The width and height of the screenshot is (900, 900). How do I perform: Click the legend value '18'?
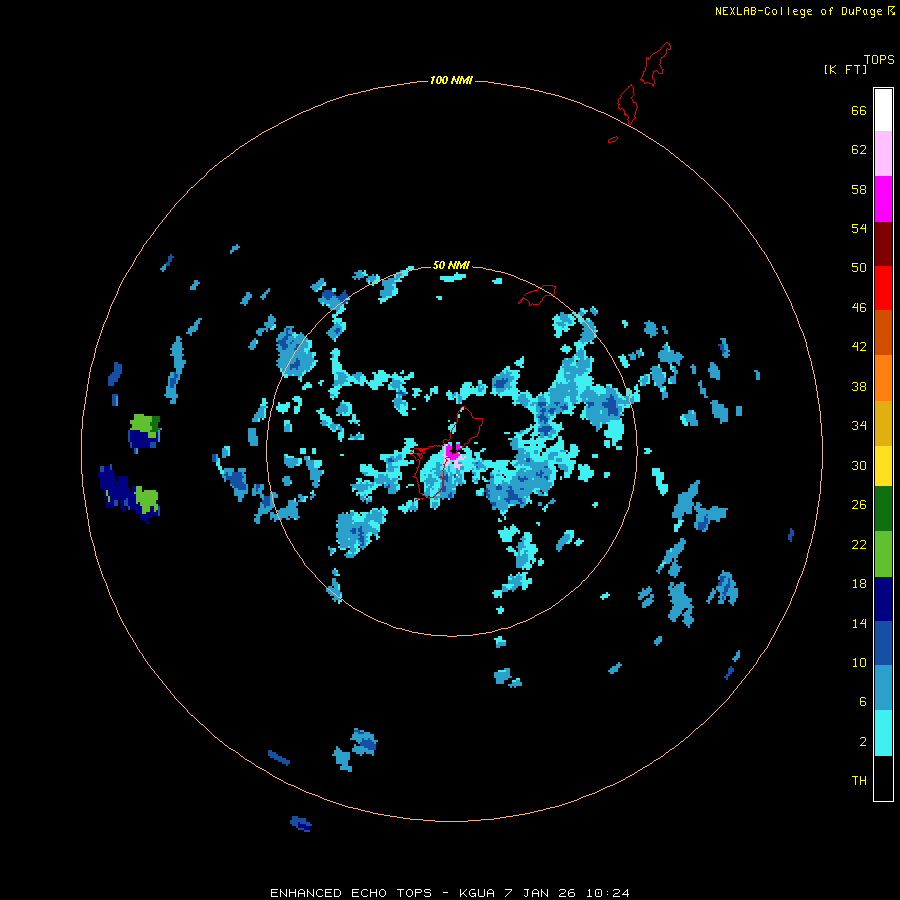(x=859, y=583)
